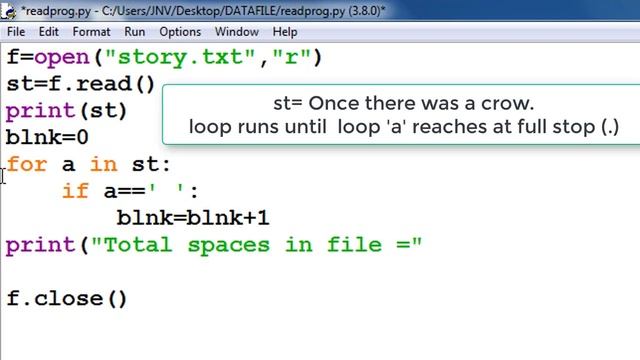Click the "Total spaces in file =" string
This screenshot has height=360, width=640.
[x=256, y=245]
